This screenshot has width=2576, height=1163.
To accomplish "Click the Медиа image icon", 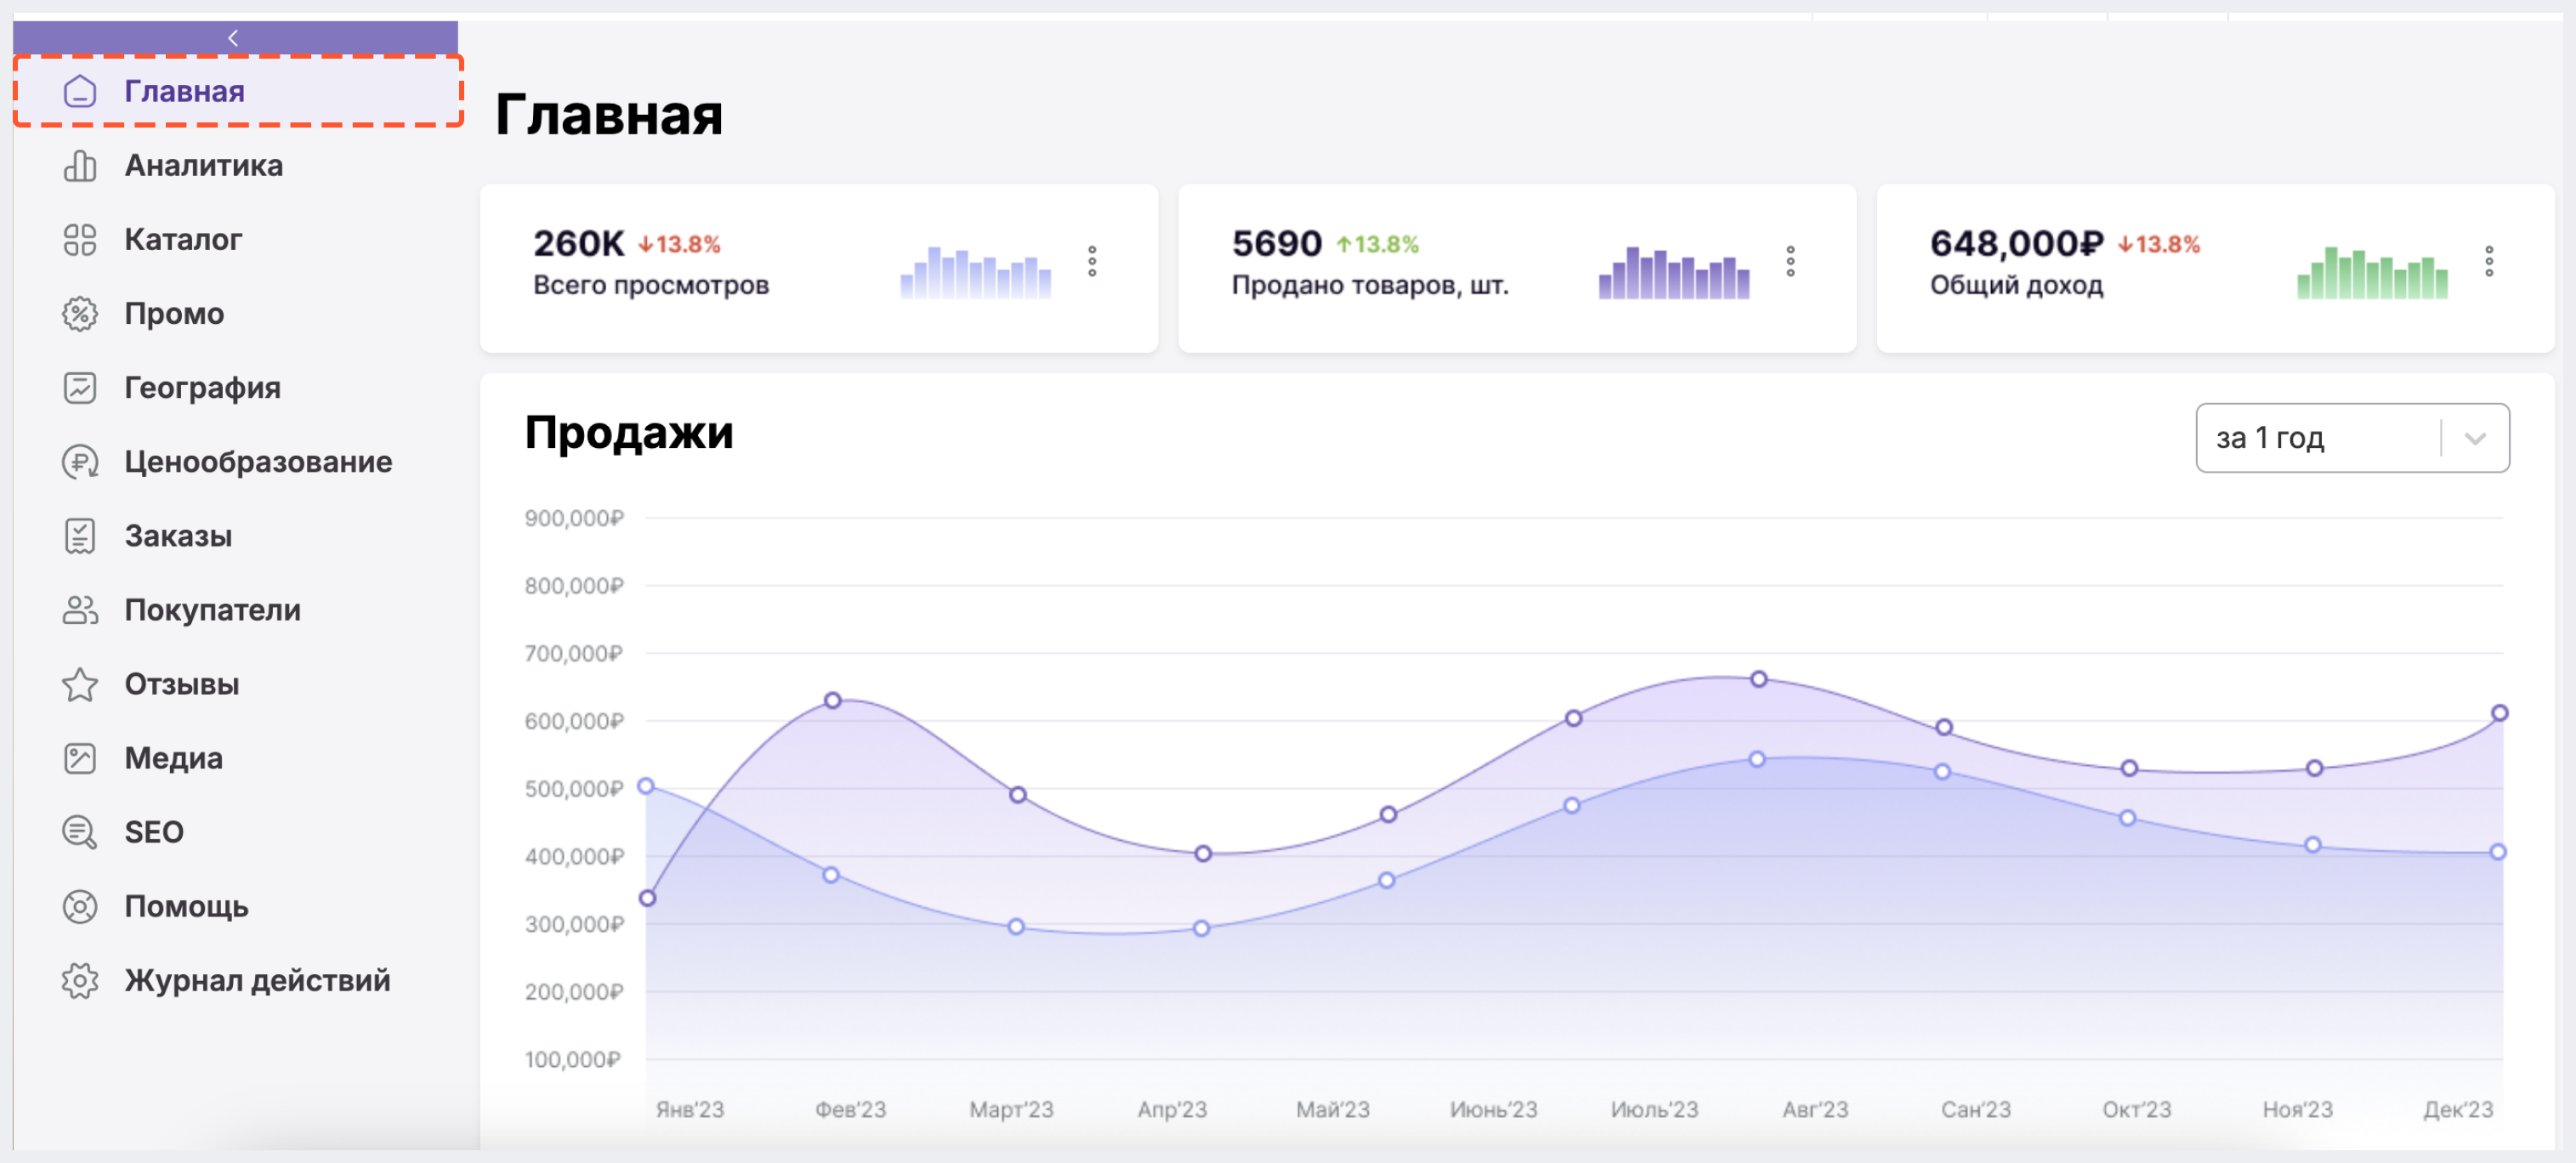I will point(80,758).
